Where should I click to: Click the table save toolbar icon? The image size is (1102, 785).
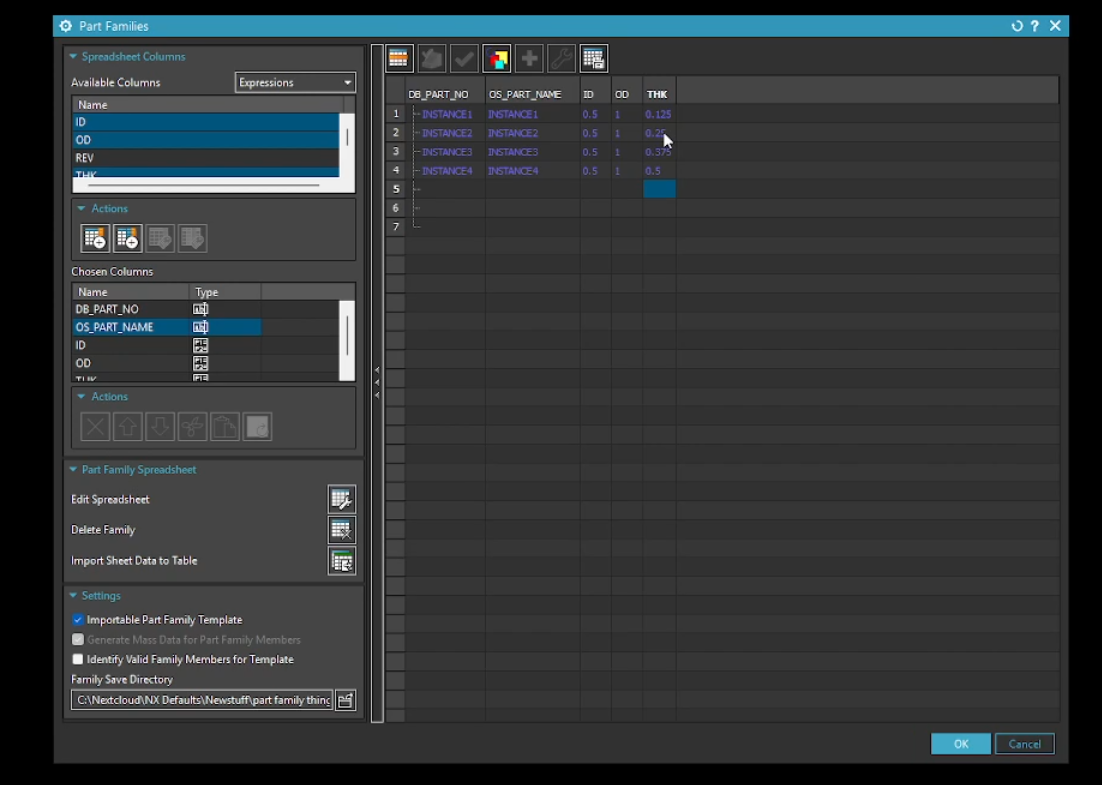click(594, 59)
